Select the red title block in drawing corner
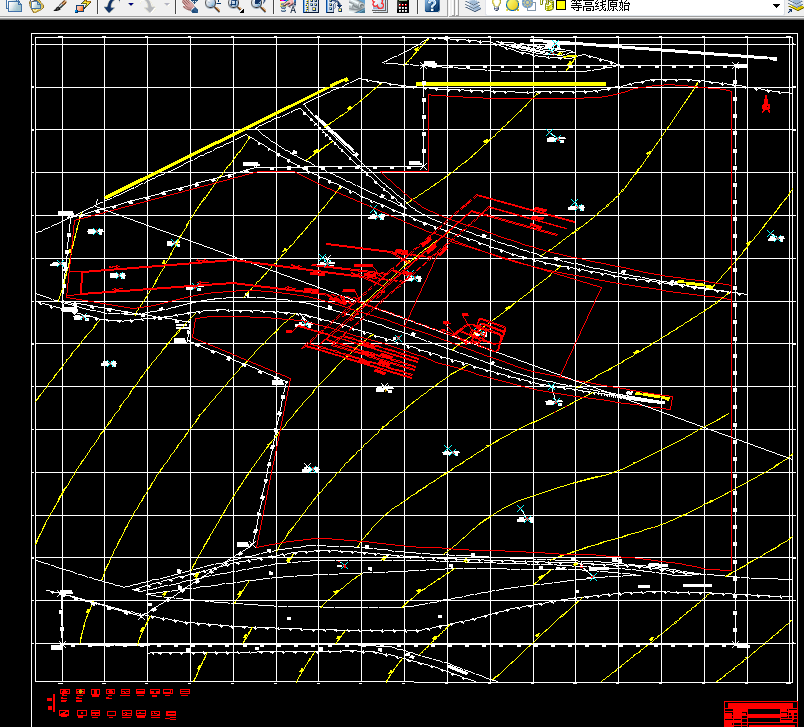Image resolution: width=804 pixels, height=727 pixels. point(761,714)
